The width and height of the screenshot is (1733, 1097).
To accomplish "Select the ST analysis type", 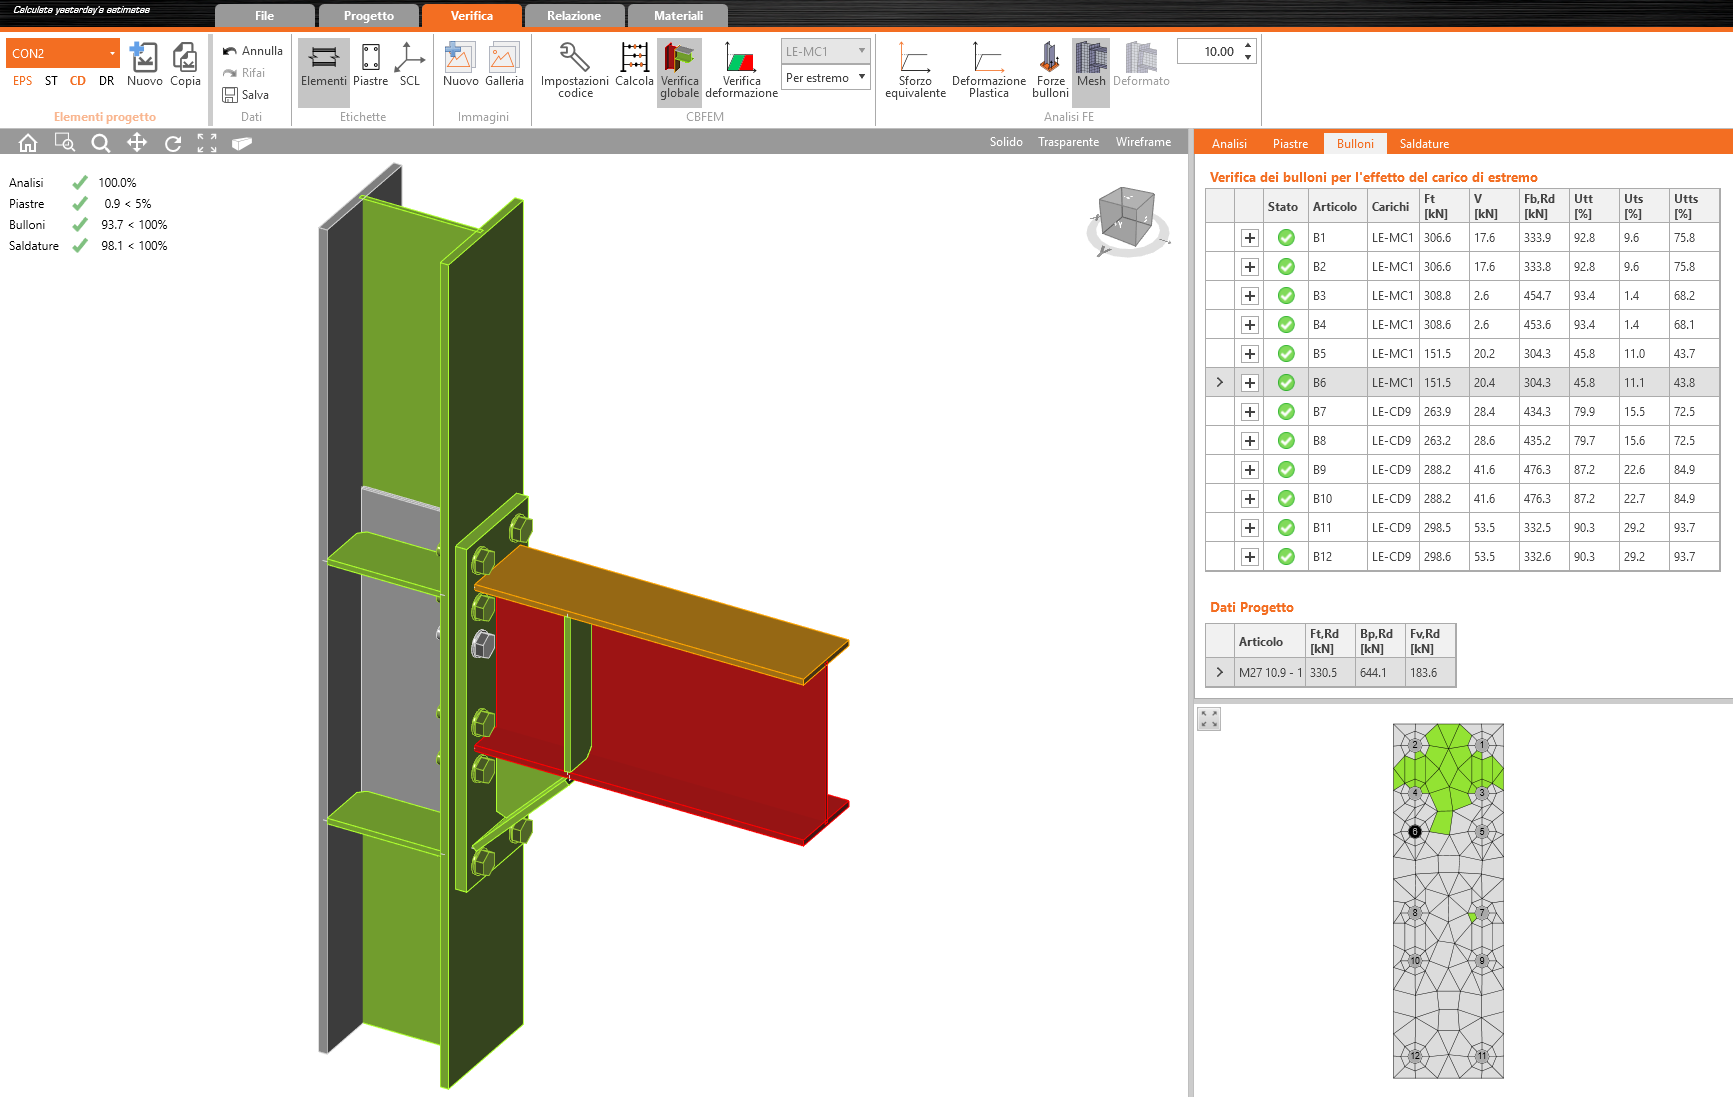I will click(x=51, y=81).
